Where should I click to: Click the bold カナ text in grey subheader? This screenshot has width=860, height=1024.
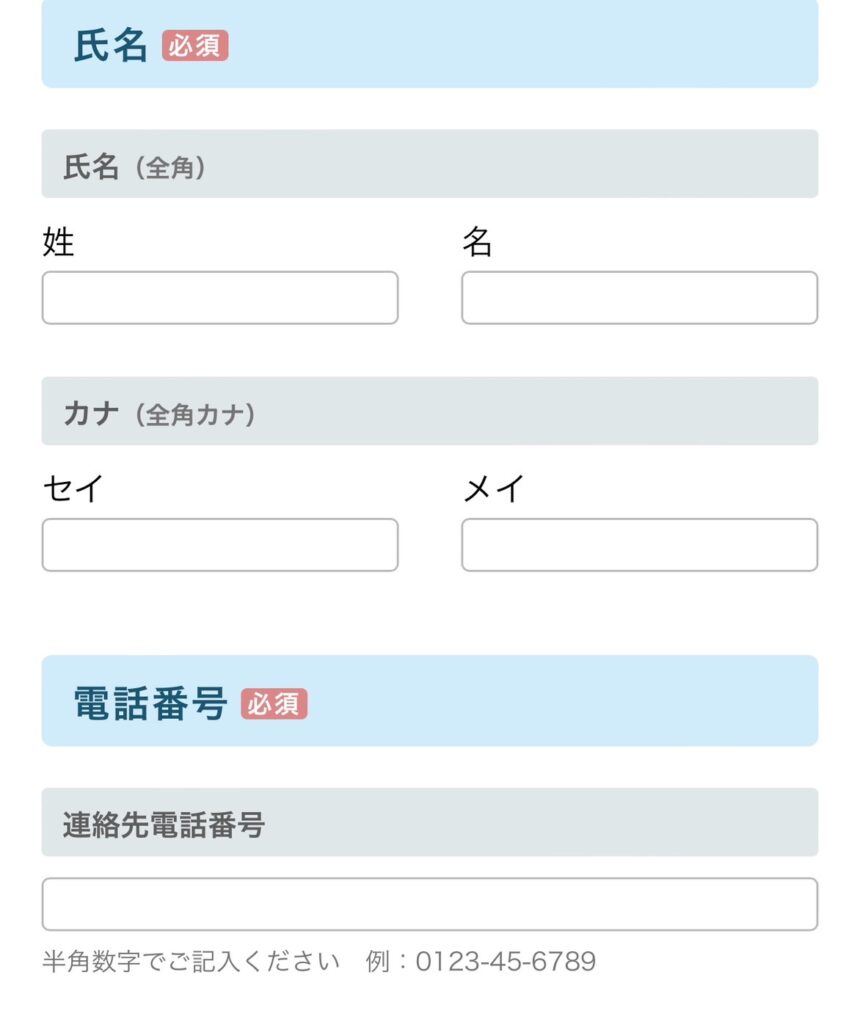click(91, 414)
